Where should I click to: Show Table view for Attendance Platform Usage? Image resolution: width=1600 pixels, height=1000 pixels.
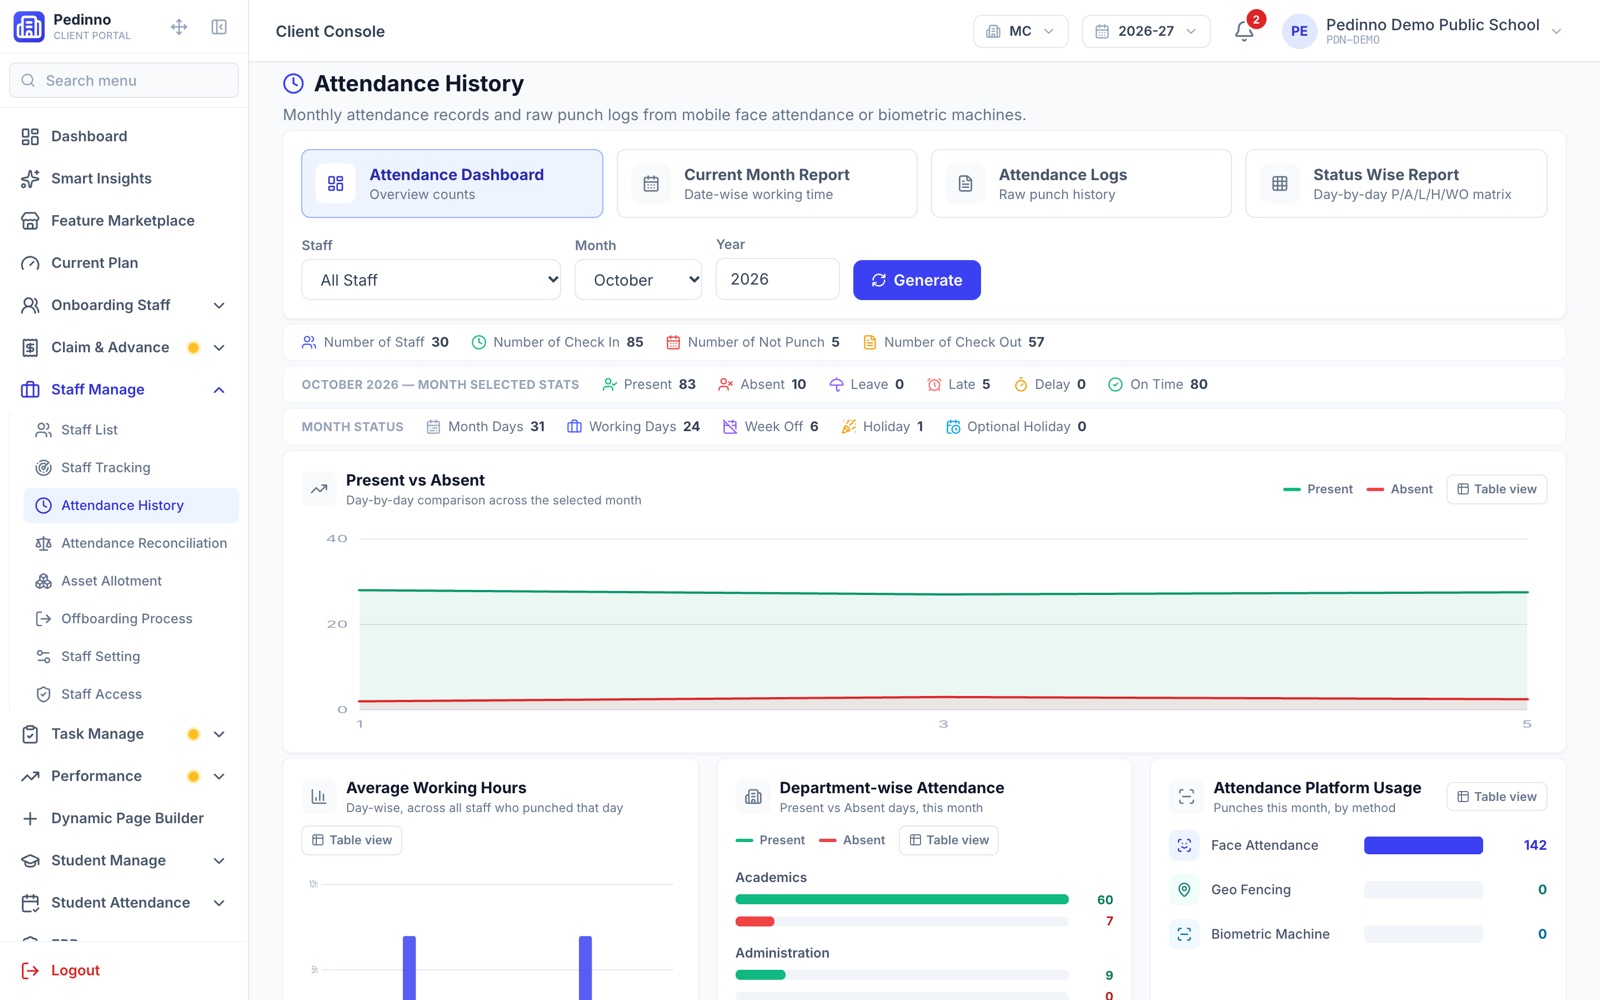(1496, 797)
